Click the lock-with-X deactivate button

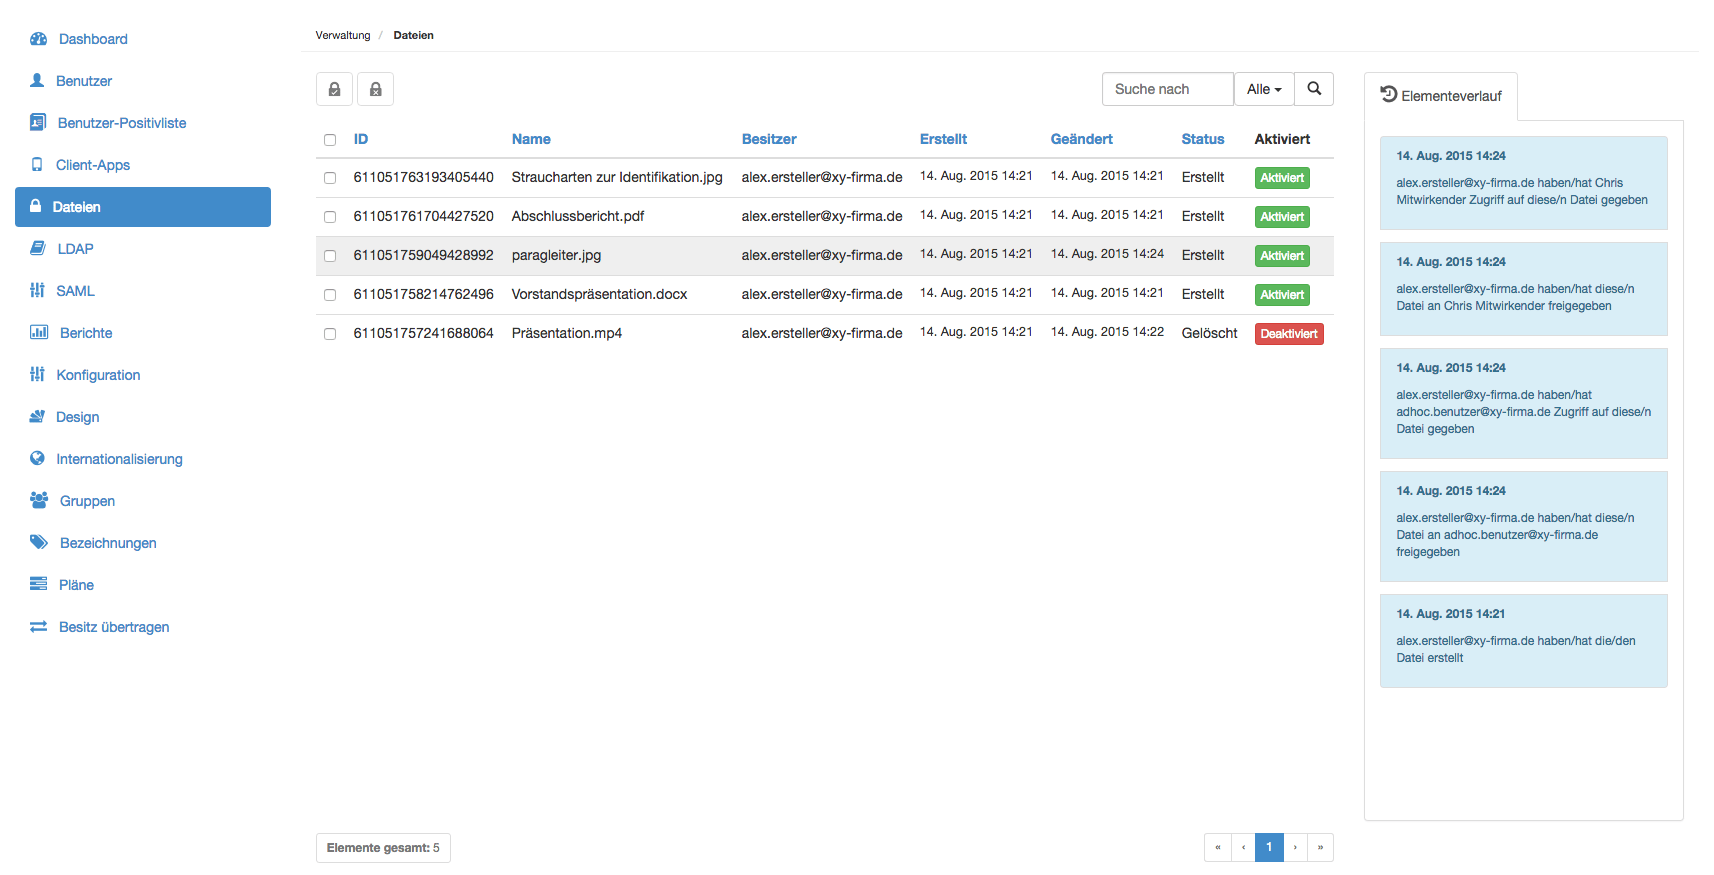[376, 89]
